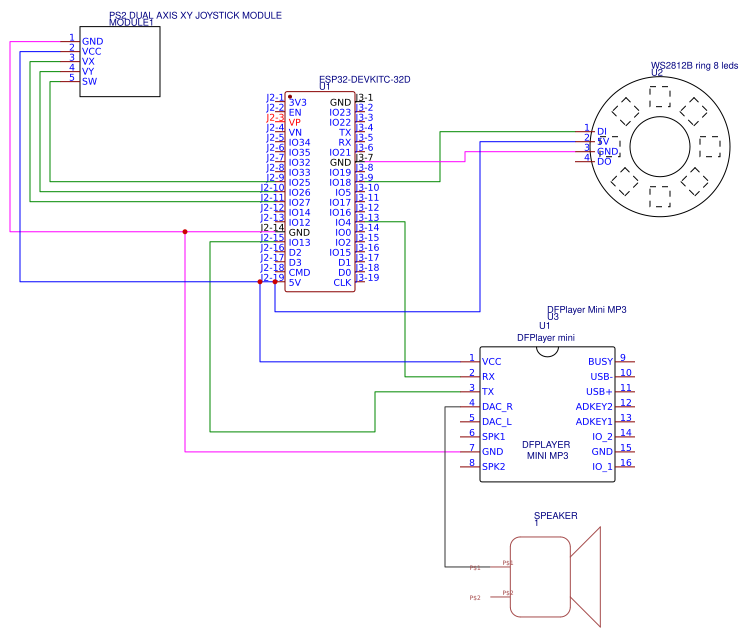The height and width of the screenshot is (637, 749).
Task: Click the DFPlayer Mini MP3 title label
Action: coord(587,310)
